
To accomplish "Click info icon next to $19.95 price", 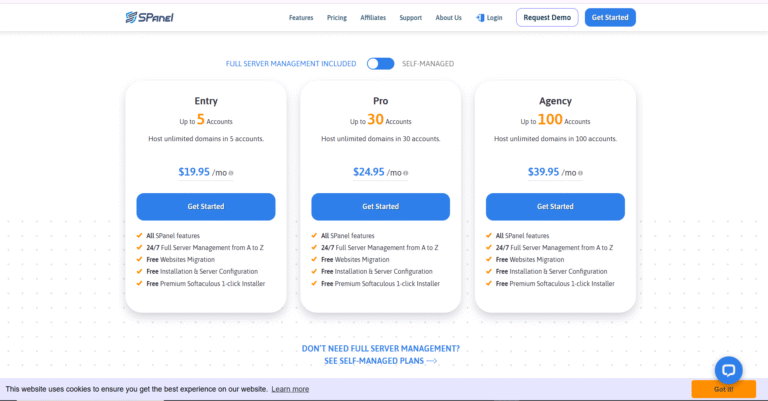I will [231, 173].
